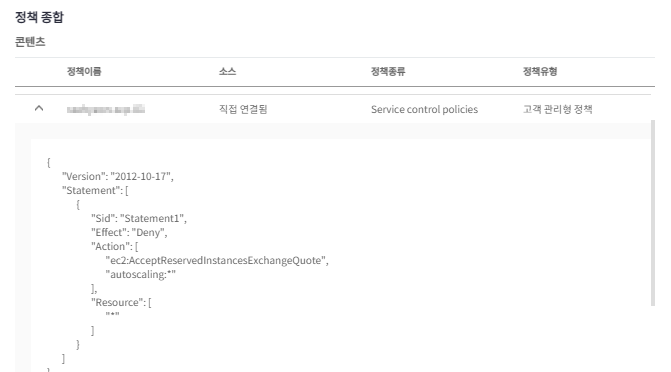The width and height of the screenshot is (671, 372).
Task: Click the '소스' column header
Action: click(227, 71)
